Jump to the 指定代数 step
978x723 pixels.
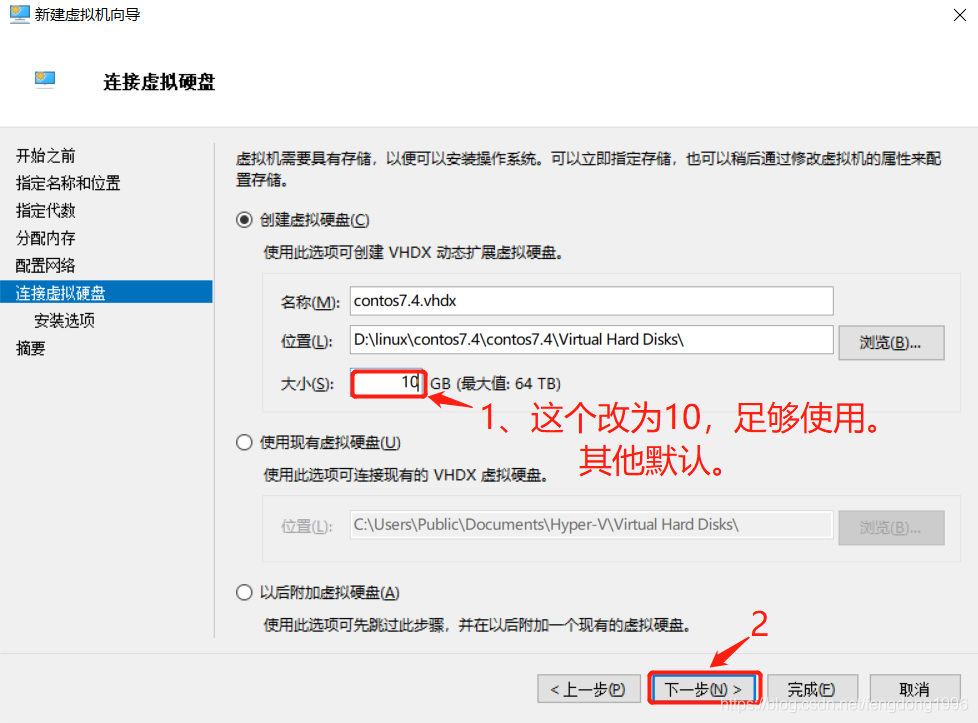pos(46,211)
